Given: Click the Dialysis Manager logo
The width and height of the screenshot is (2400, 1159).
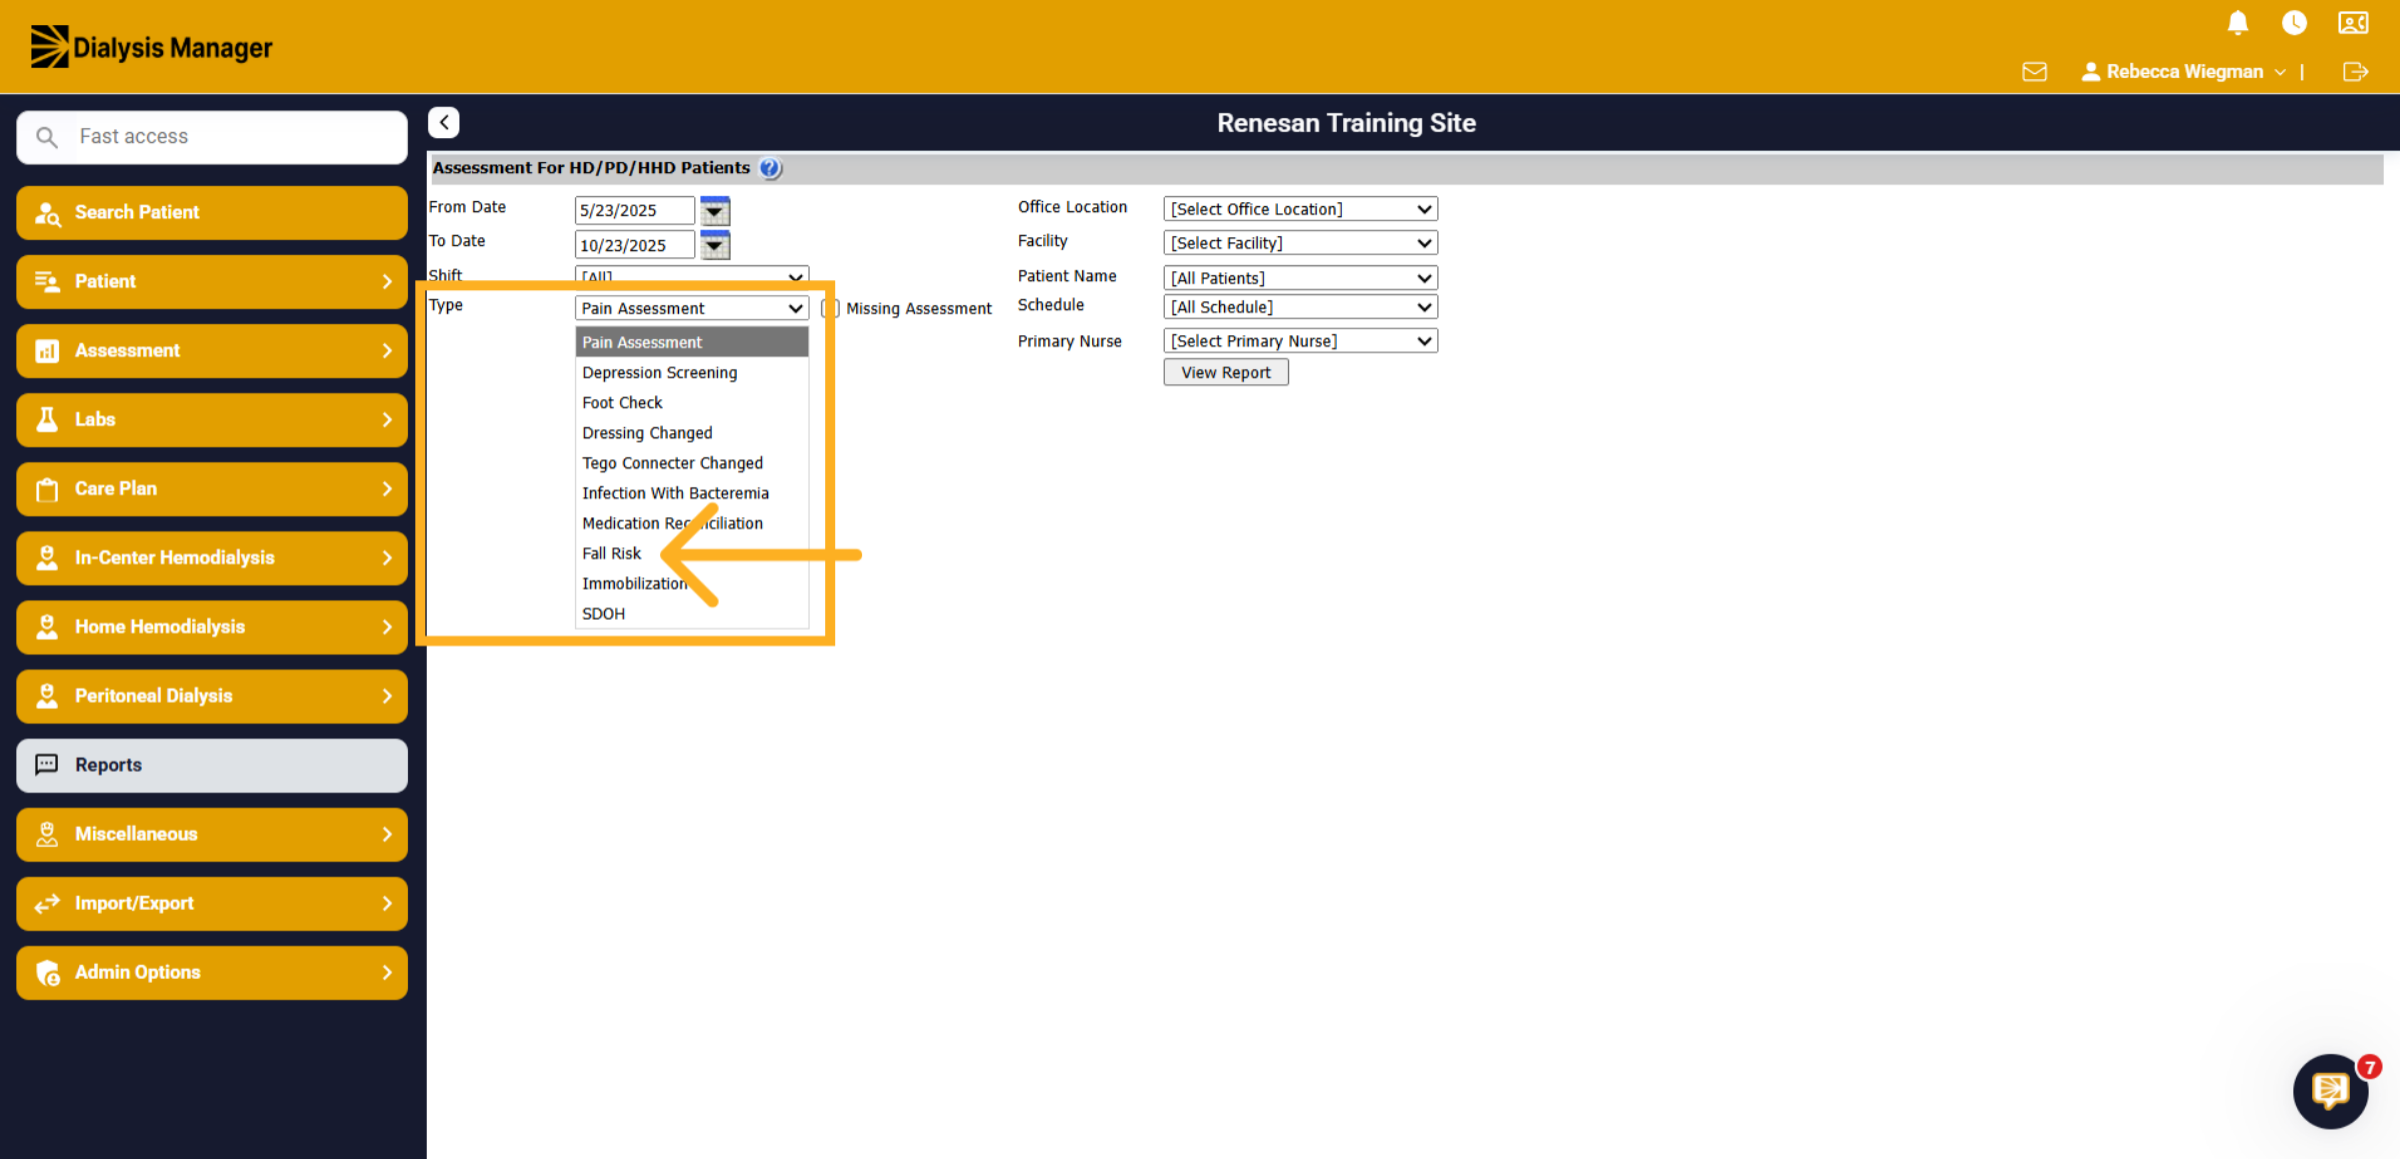Looking at the screenshot, I should coord(151,47).
